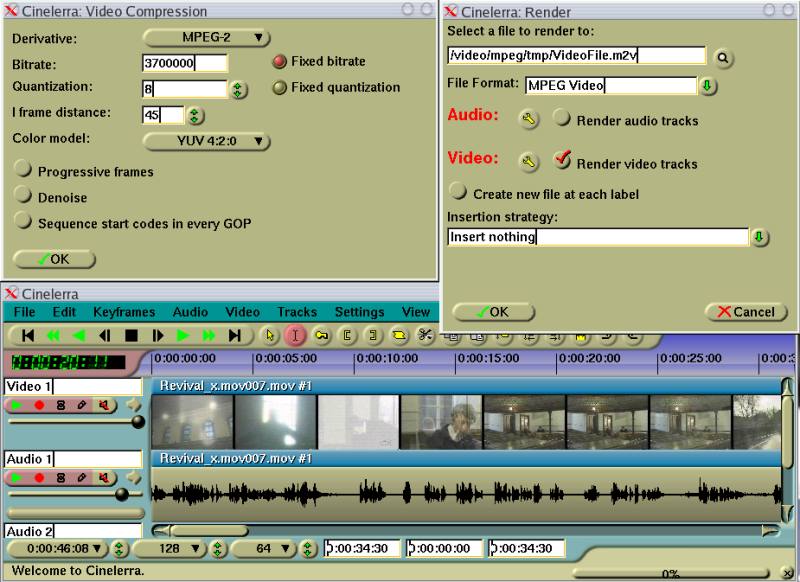Click the fast forward double-arrow transport button

click(x=209, y=335)
